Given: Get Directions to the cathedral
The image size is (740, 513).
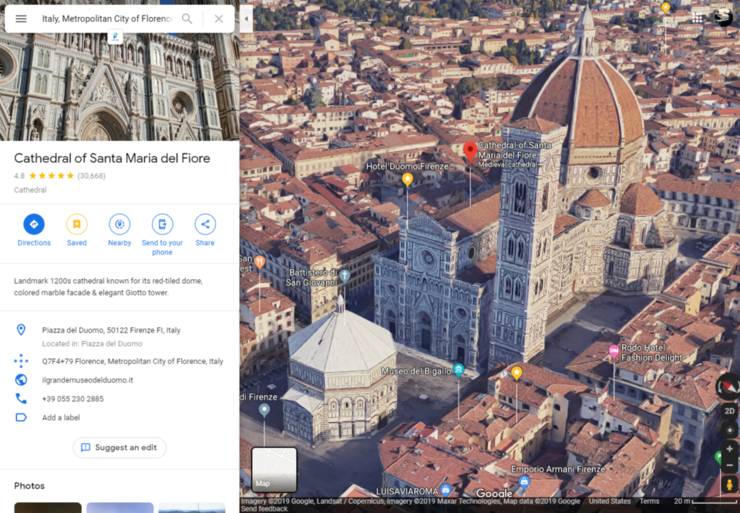Looking at the screenshot, I should coord(34,225).
